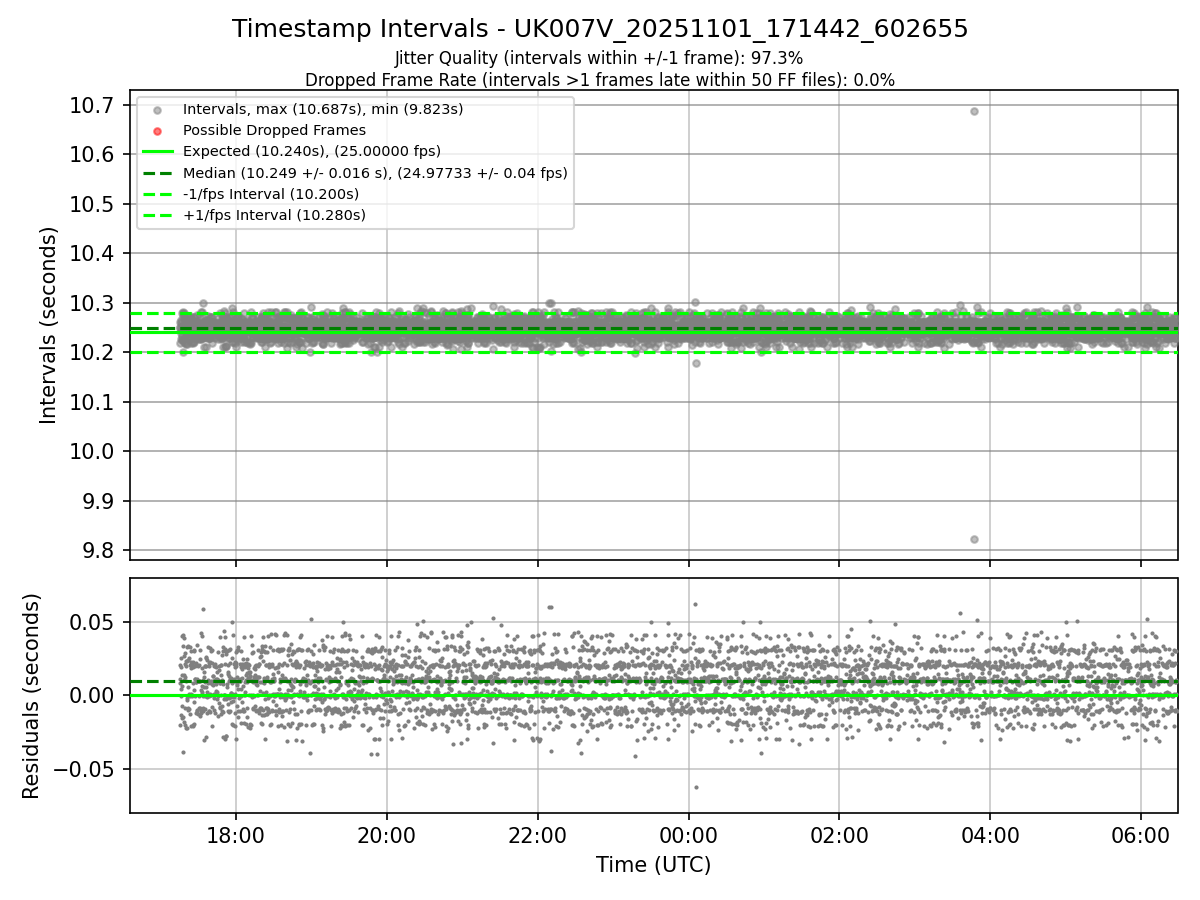Click the 'Intervals (seconds)' y-axis label
The height and width of the screenshot is (900, 1200).
click(x=48, y=325)
